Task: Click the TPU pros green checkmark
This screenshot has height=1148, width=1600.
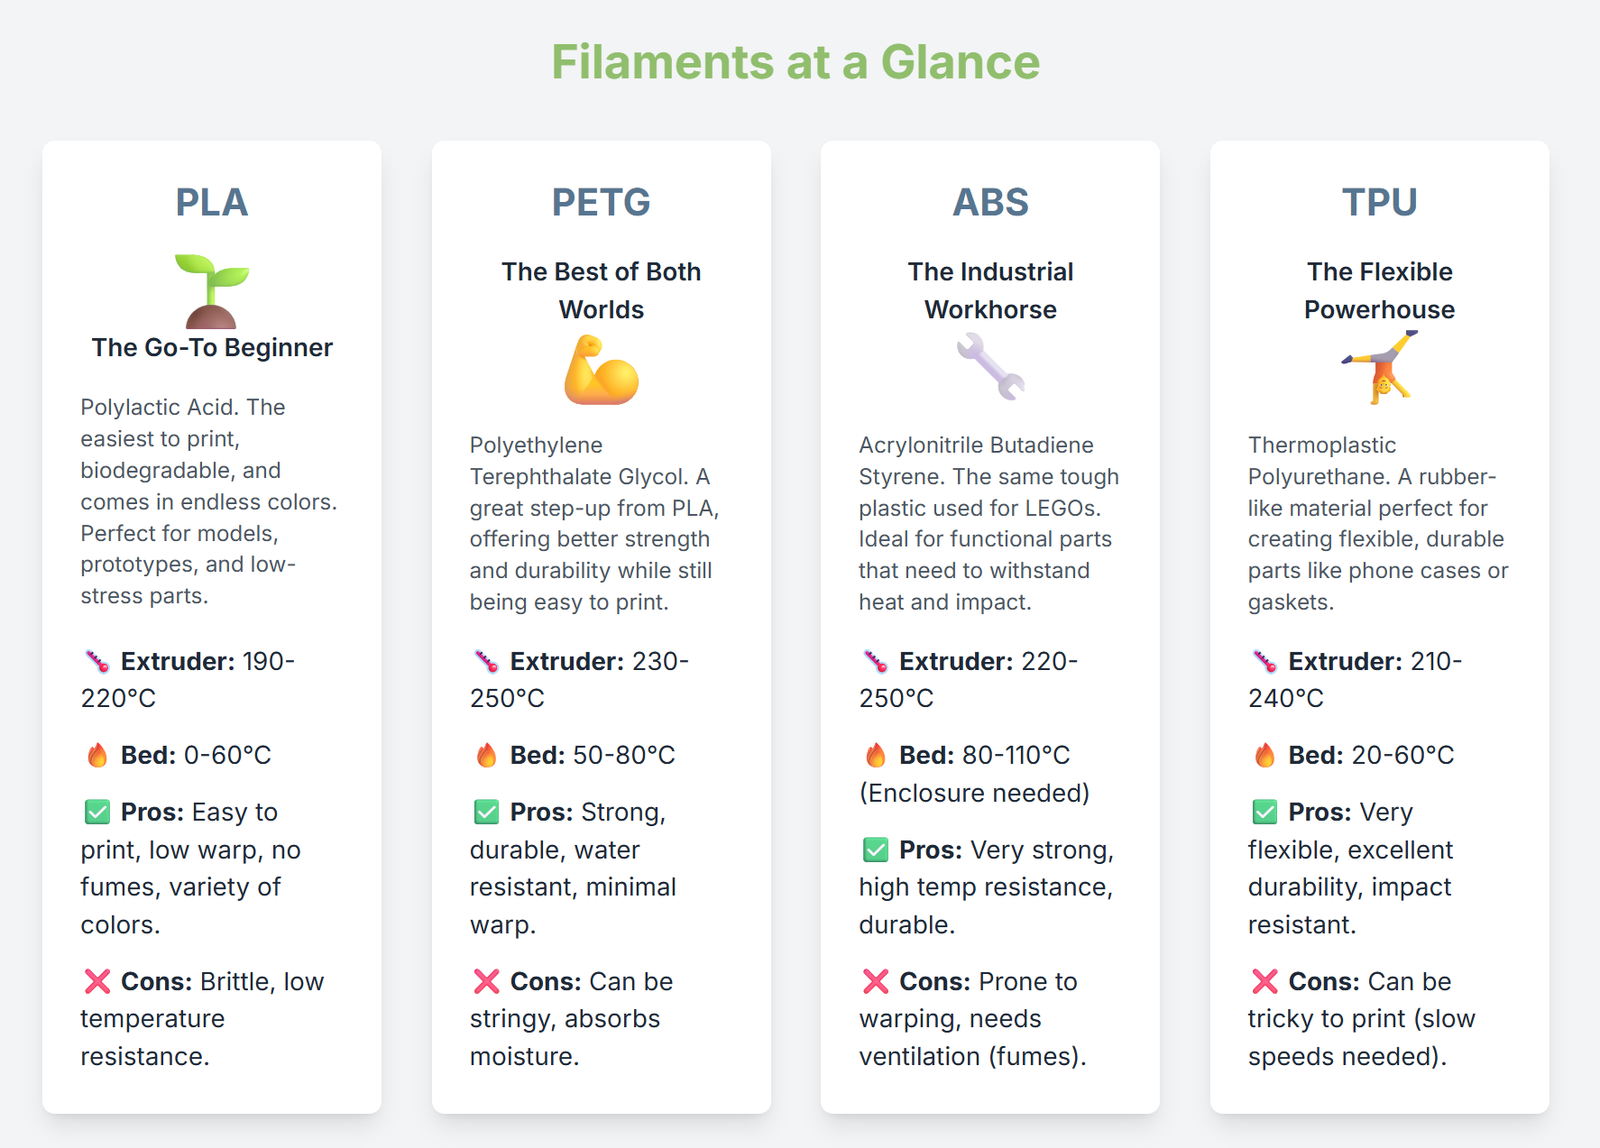Action: (1265, 812)
